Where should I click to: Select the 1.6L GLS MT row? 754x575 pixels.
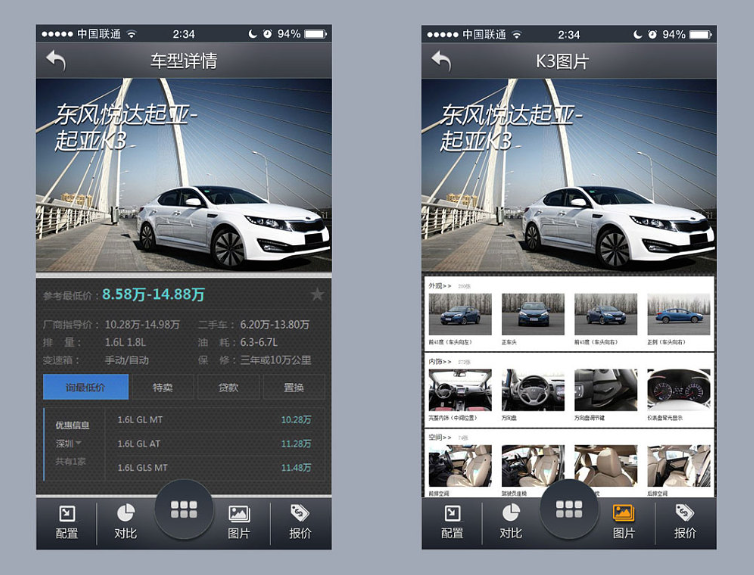pyautogui.click(x=214, y=467)
